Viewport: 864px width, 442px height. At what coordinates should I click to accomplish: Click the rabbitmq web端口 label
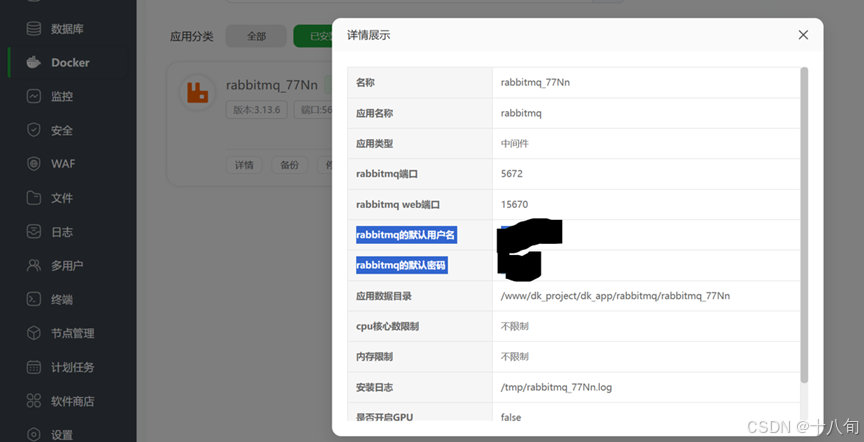[x=398, y=204]
